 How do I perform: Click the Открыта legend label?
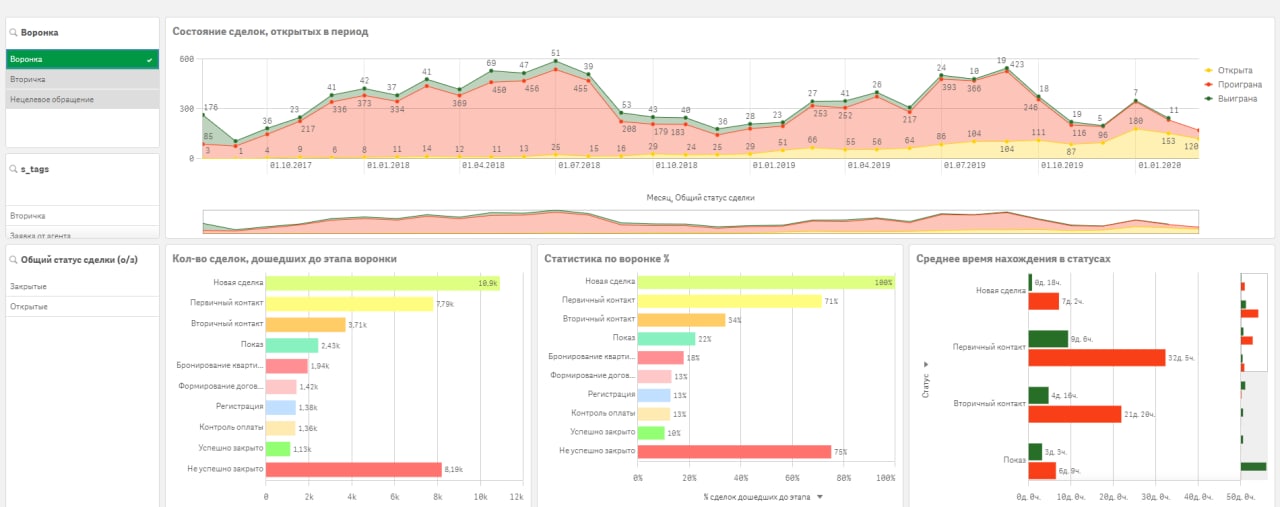pyautogui.click(x=1235, y=70)
